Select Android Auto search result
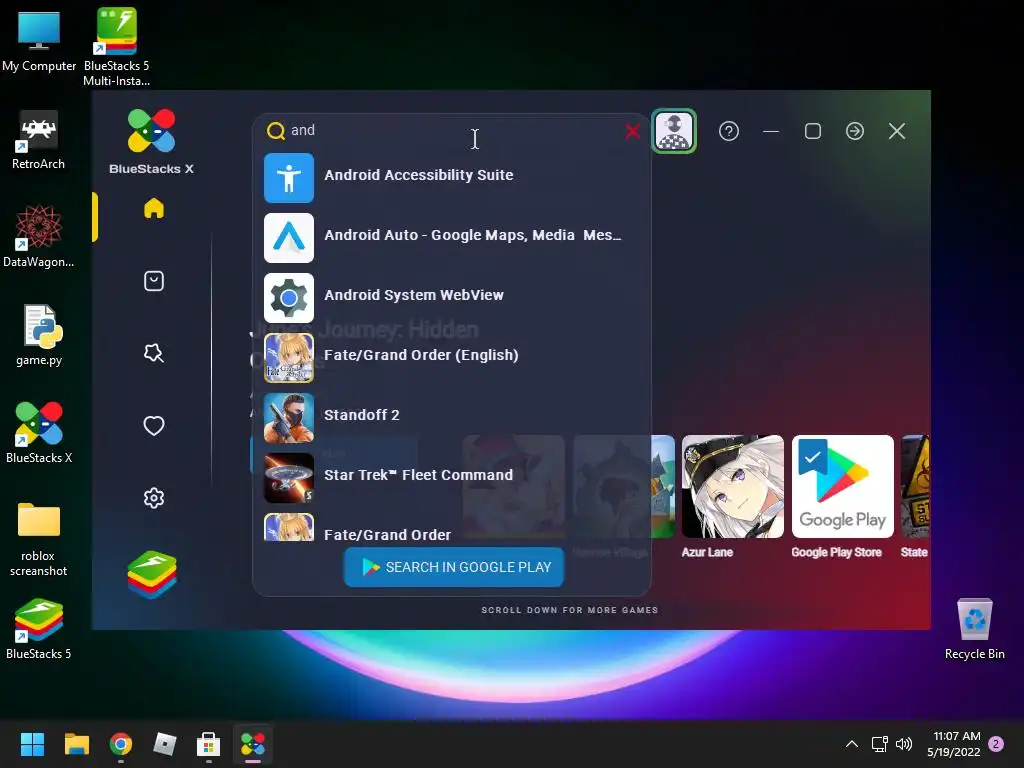Viewport: 1024px width, 768px height. click(x=451, y=238)
